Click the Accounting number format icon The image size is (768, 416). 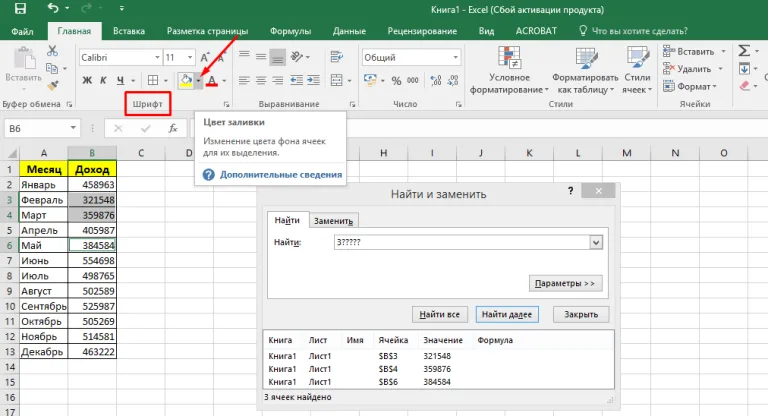370,80
